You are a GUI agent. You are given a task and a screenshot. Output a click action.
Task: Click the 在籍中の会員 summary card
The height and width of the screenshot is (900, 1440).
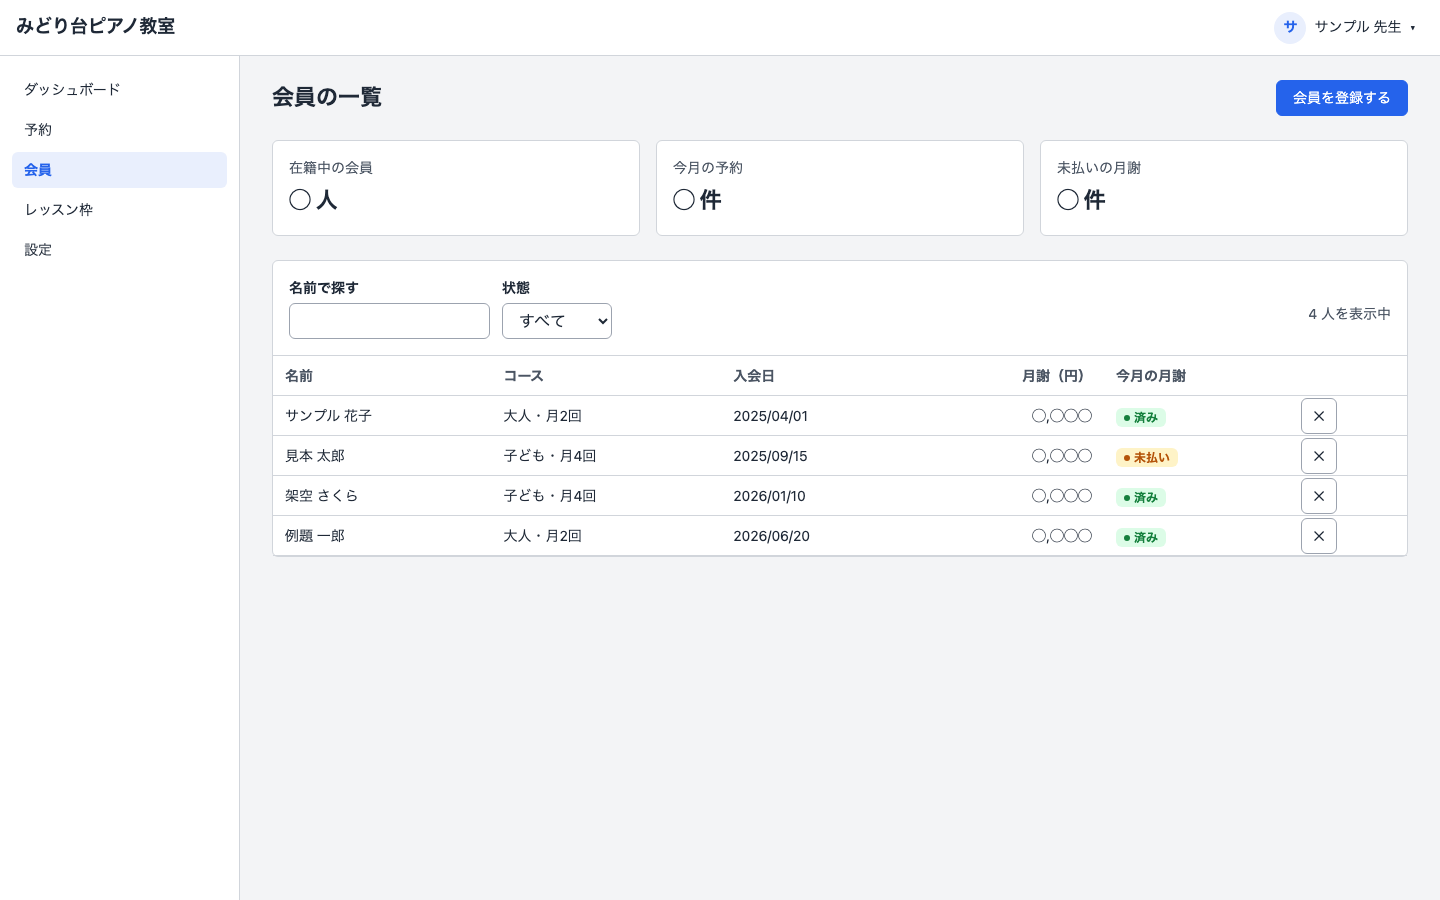pos(456,188)
